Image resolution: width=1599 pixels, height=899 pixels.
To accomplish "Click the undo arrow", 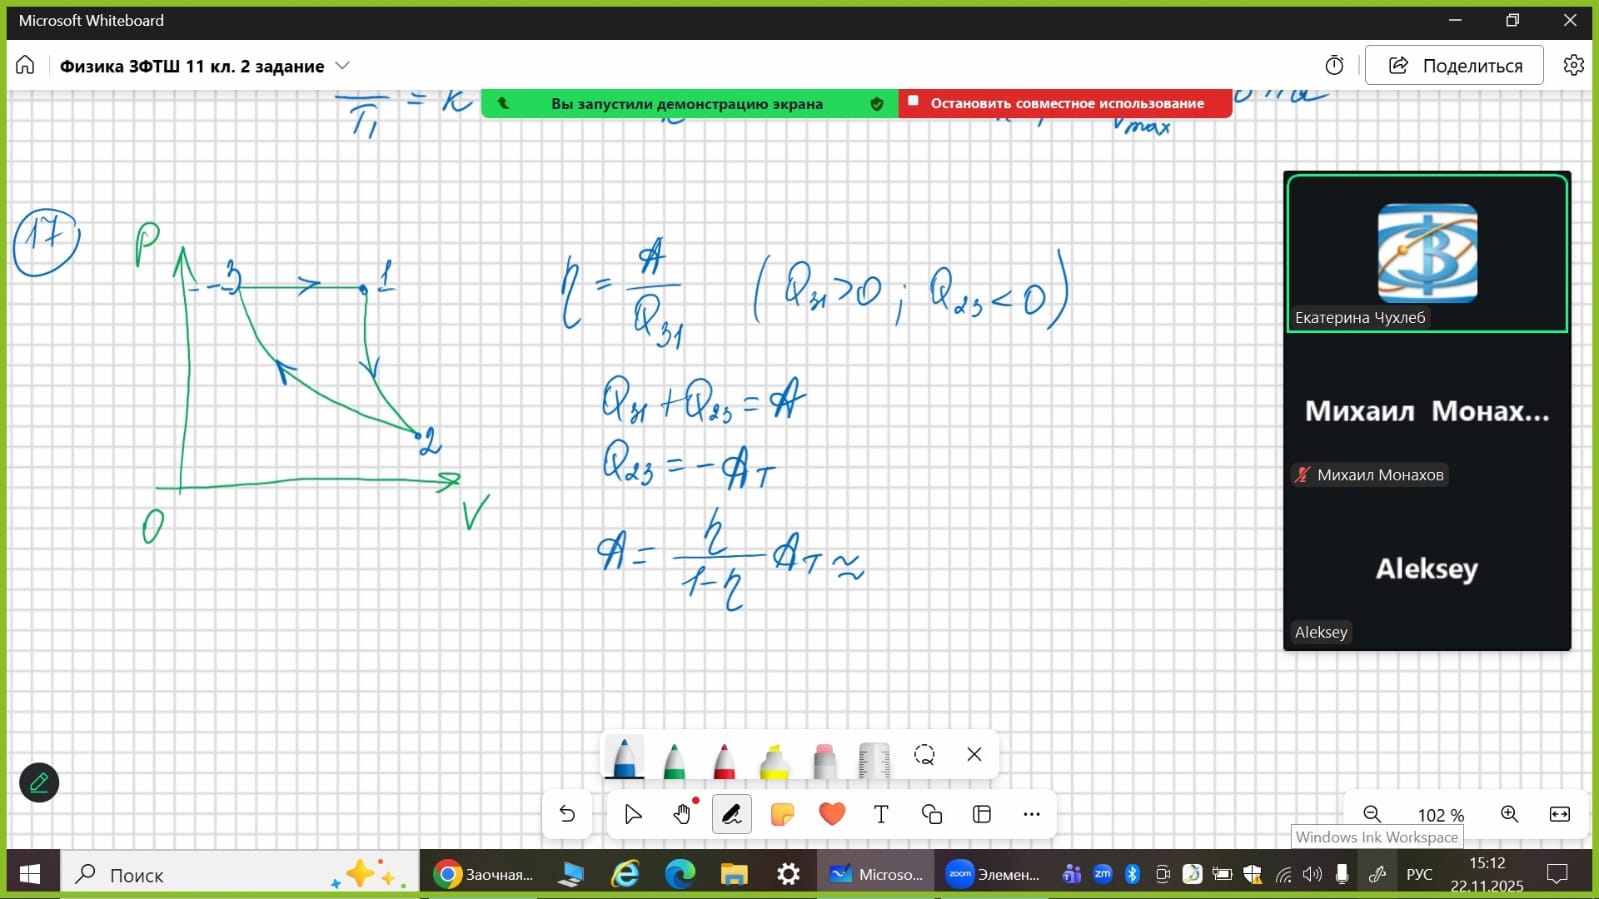I will 567,814.
